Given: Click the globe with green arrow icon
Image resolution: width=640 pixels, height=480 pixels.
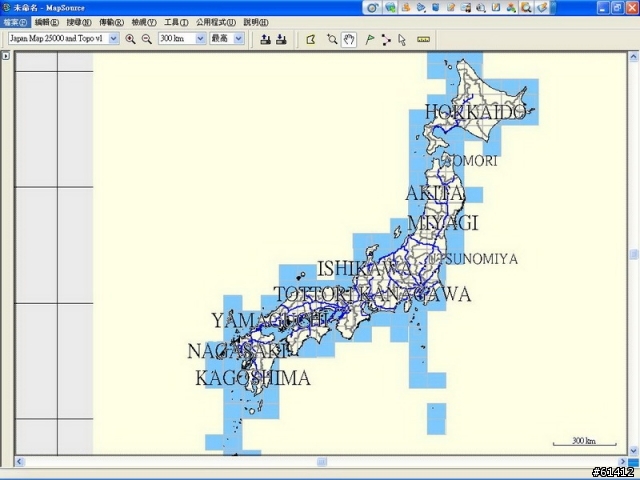Looking at the screenshot, I should 390,7.
